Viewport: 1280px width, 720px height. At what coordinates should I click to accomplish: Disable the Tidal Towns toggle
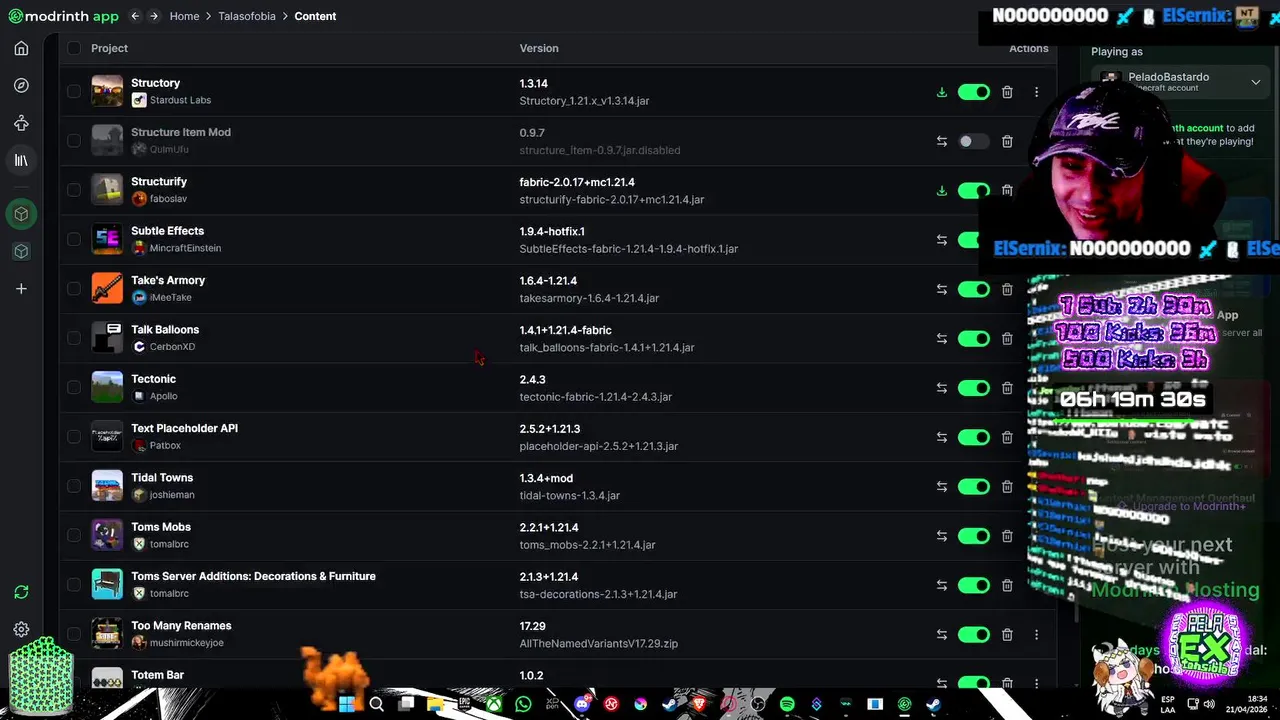coord(973,486)
